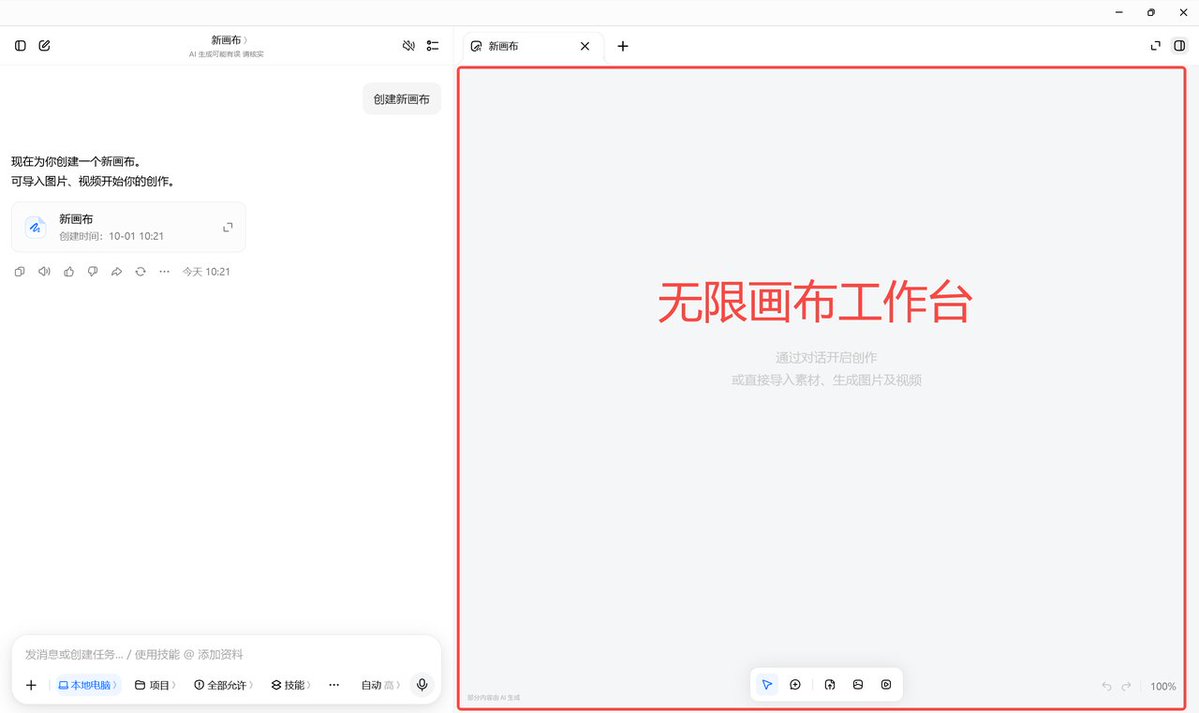Toggle the split-view panel icon at top right
The width and height of the screenshot is (1199, 713).
click(1180, 46)
